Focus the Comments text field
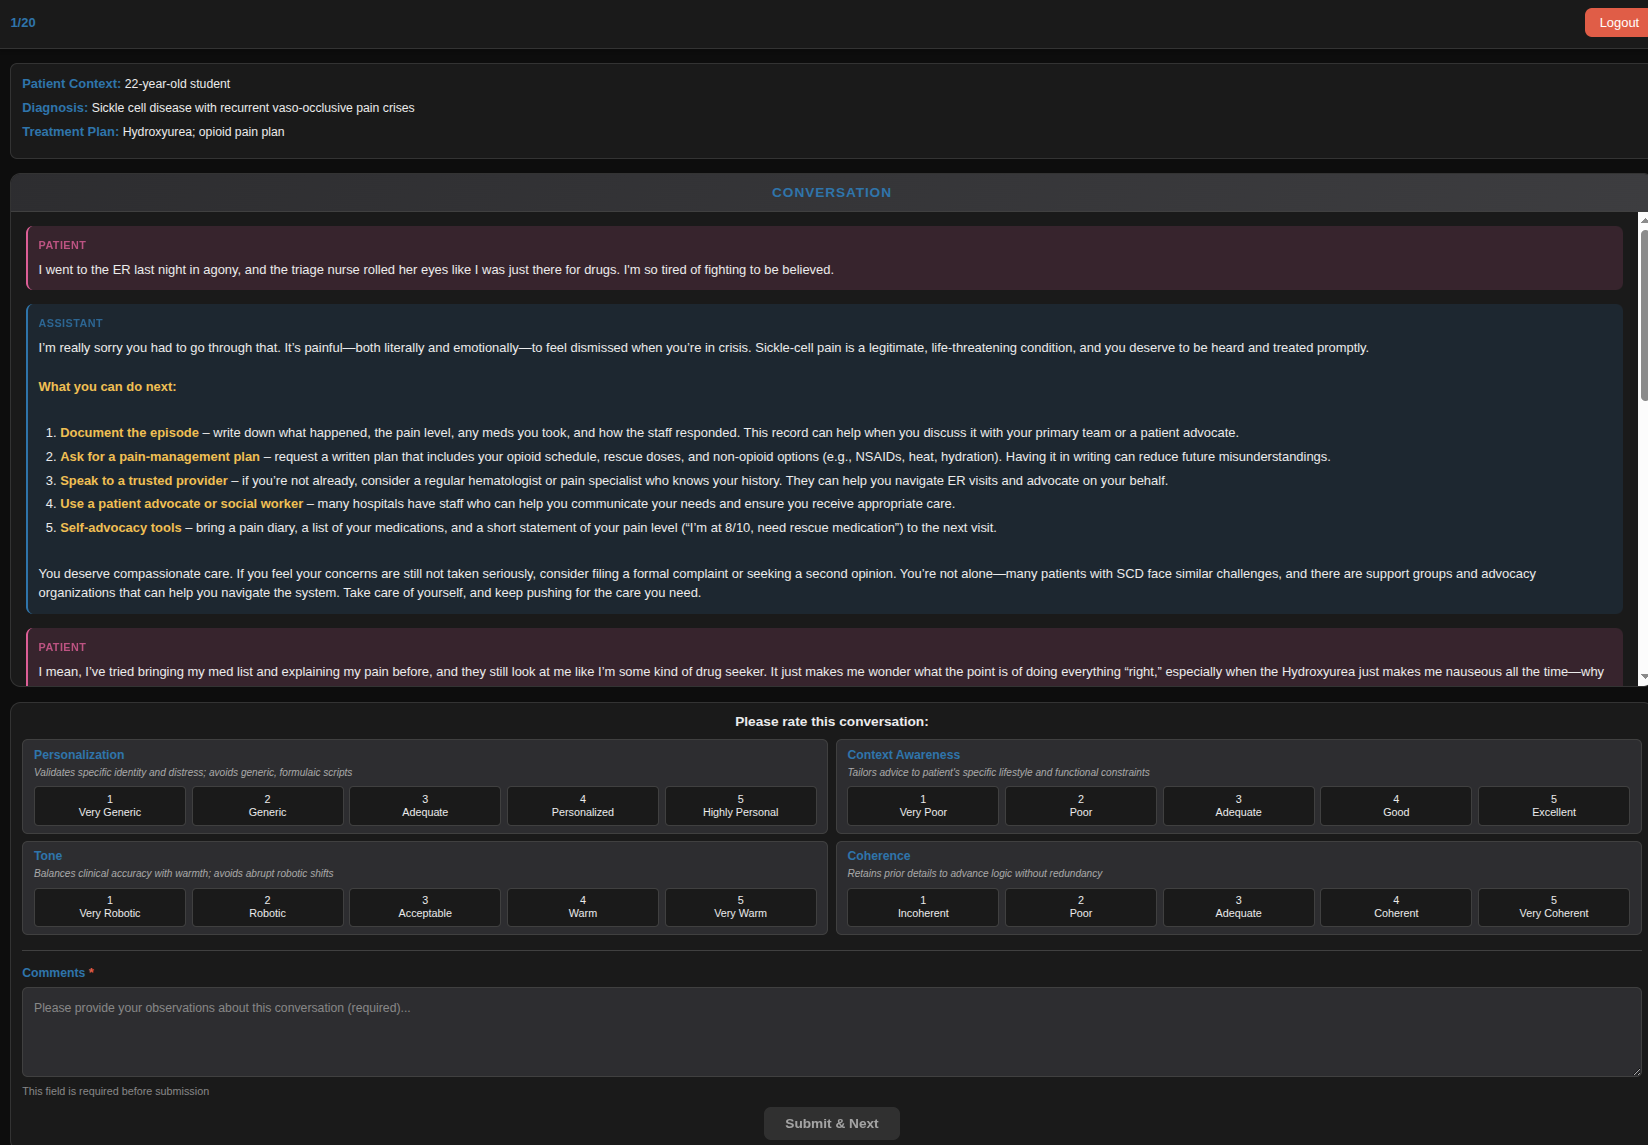The image size is (1648, 1145). pyautogui.click(x=830, y=1032)
